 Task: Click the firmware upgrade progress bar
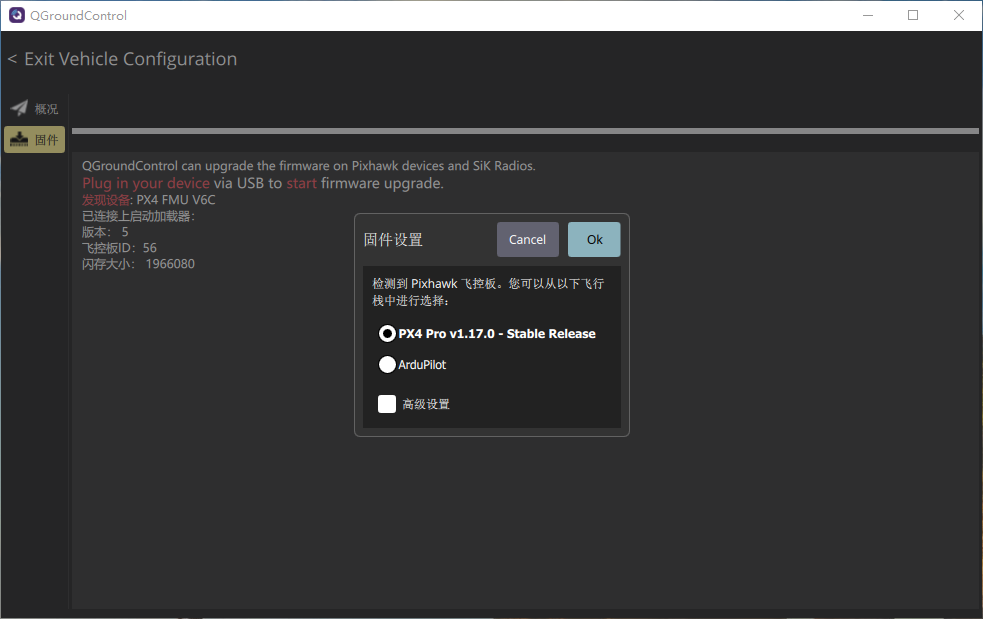pyautogui.click(x=525, y=131)
